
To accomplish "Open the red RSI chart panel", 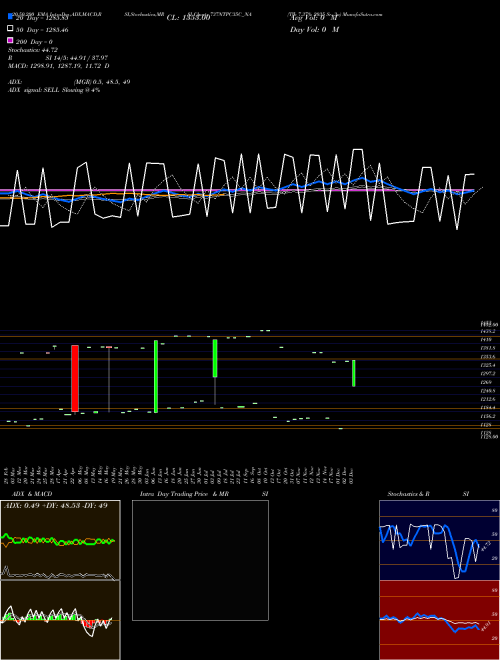I will [439, 620].
